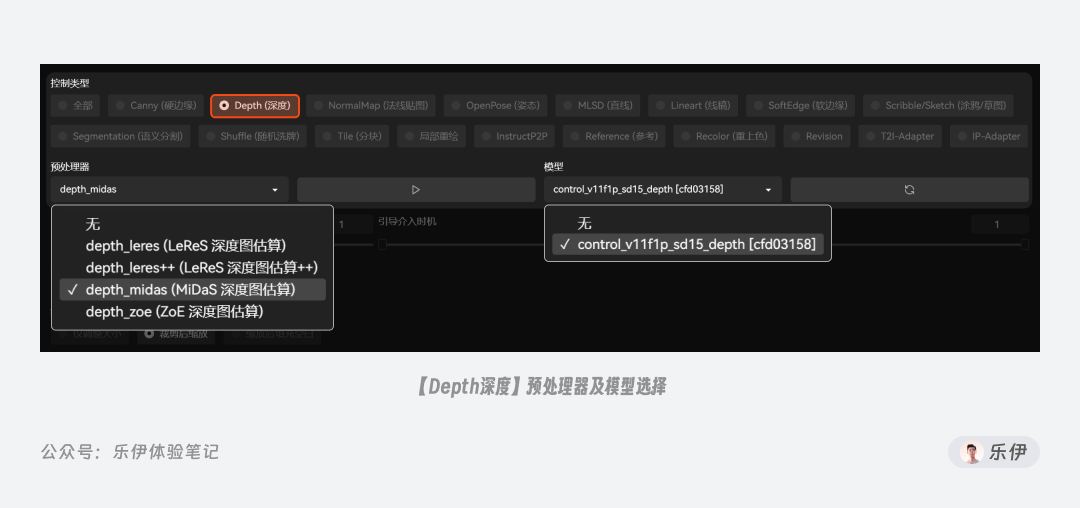The width and height of the screenshot is (1080, 508).
Task: Click the 引导介入时机 slider handle
Action: click(x=382, y=244)
